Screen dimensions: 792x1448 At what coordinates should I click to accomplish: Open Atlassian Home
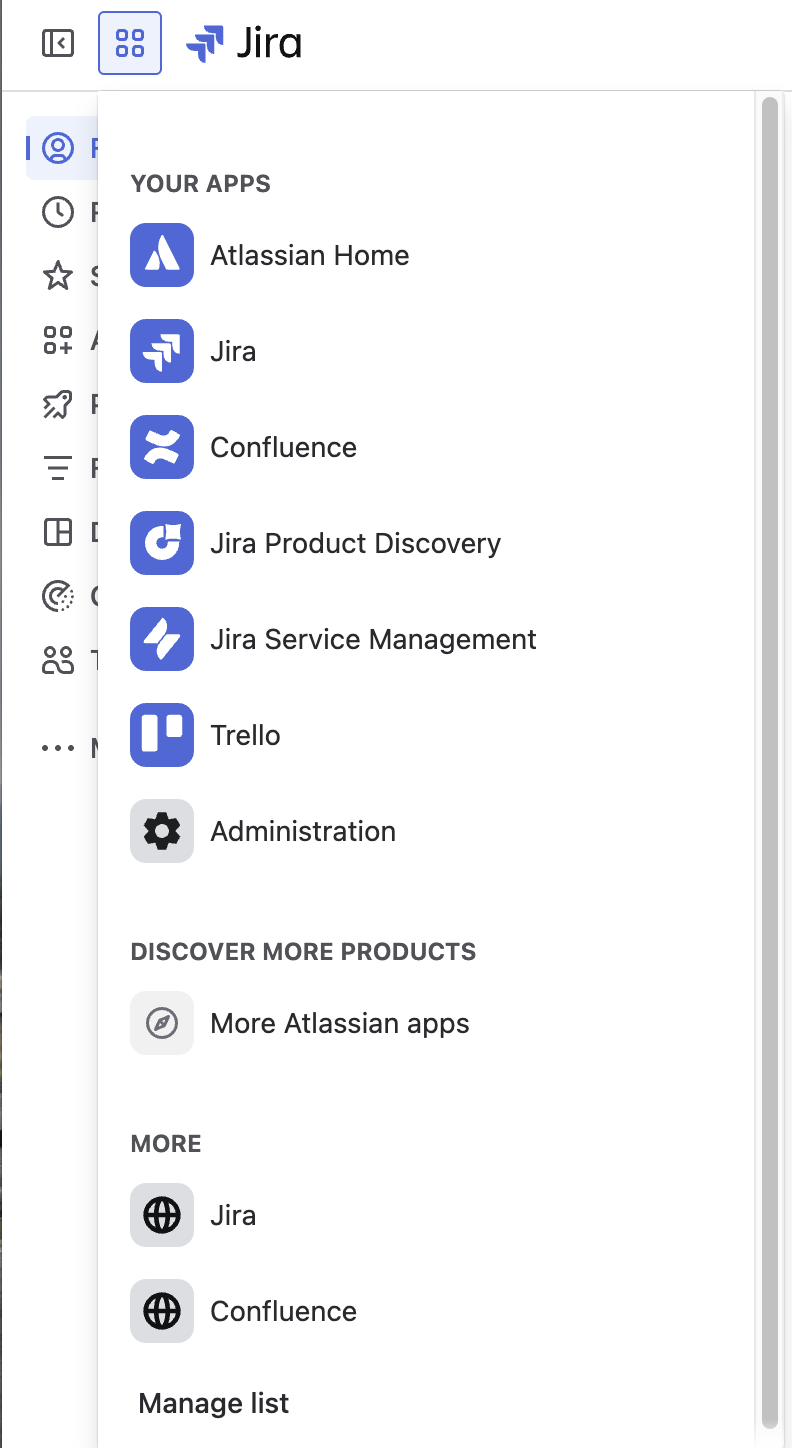308,255
